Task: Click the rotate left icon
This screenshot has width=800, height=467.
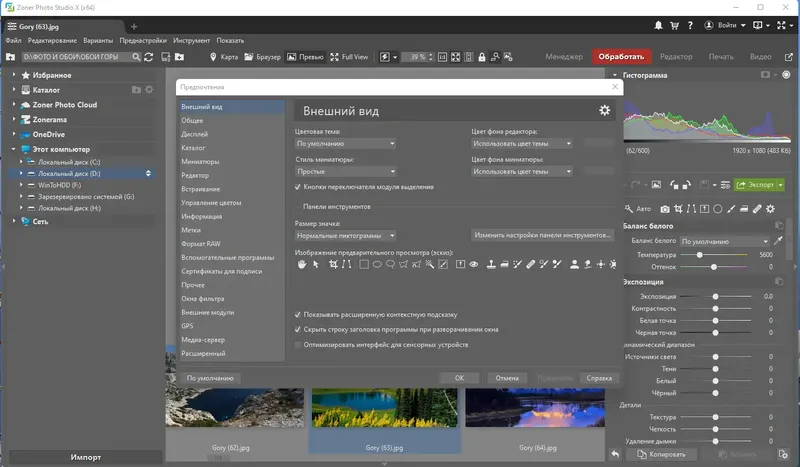Action: [675, 185]
